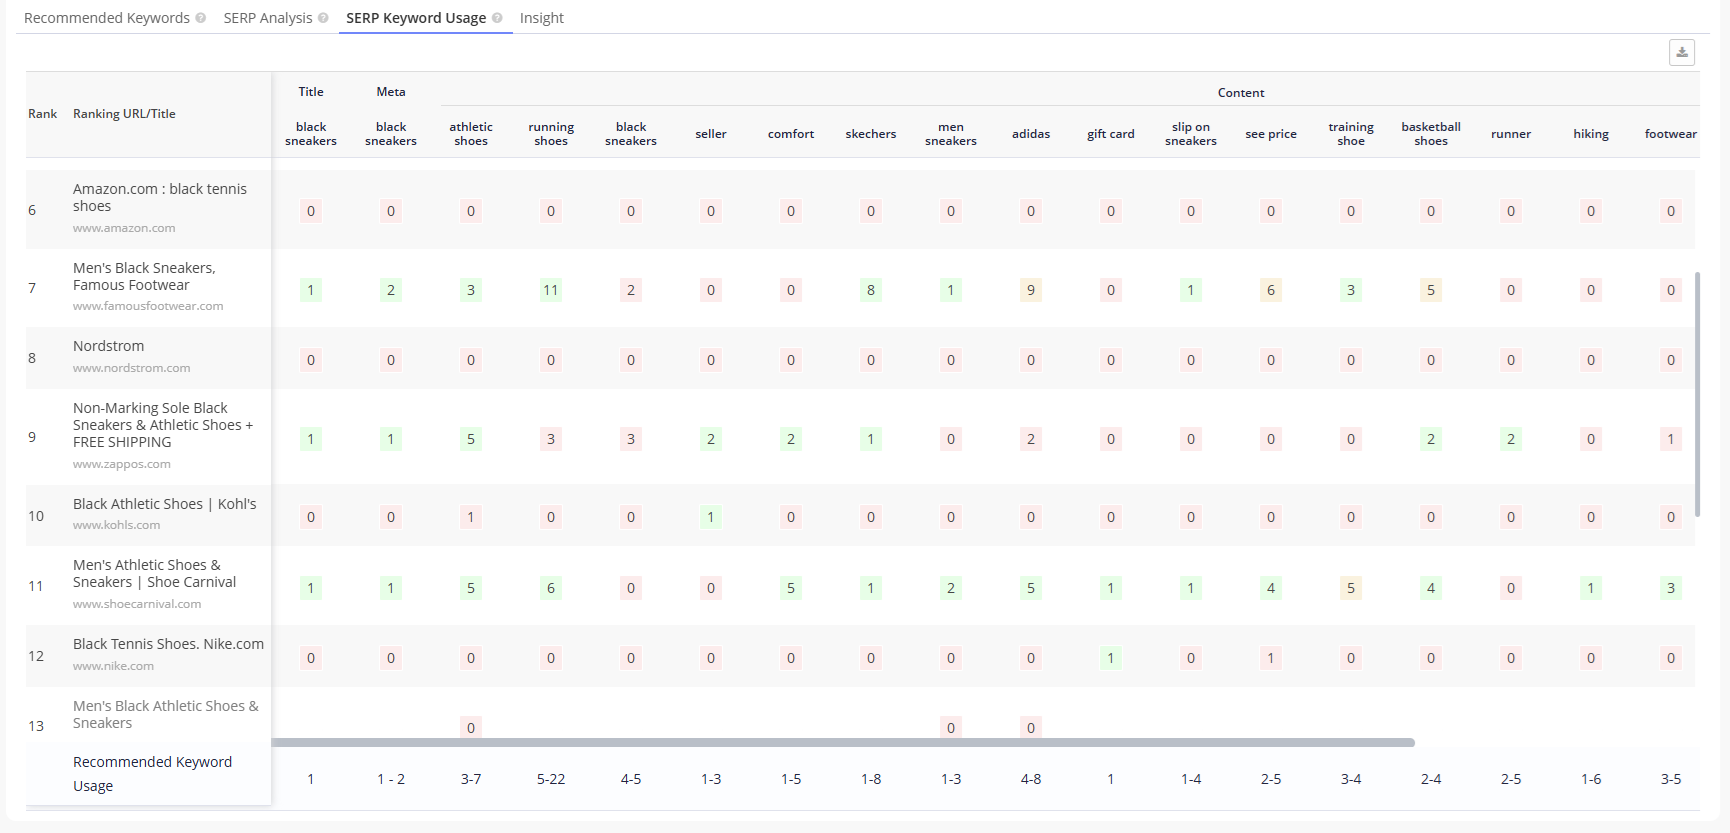The image size is (1730, 833).
Task: Click help icon beside SERP Analysis tab
Action: click(x=323, y=18)
